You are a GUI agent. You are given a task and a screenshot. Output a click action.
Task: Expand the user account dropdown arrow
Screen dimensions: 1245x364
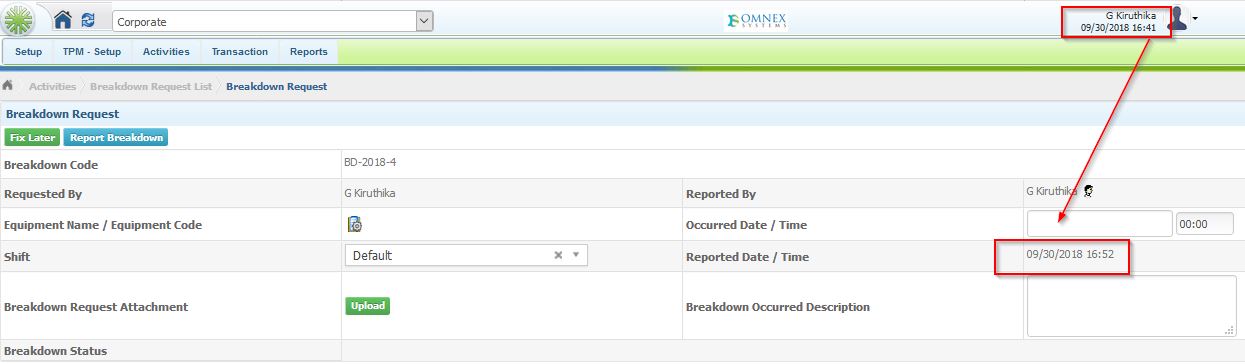pyautogui.click(x=1195, y=19)
